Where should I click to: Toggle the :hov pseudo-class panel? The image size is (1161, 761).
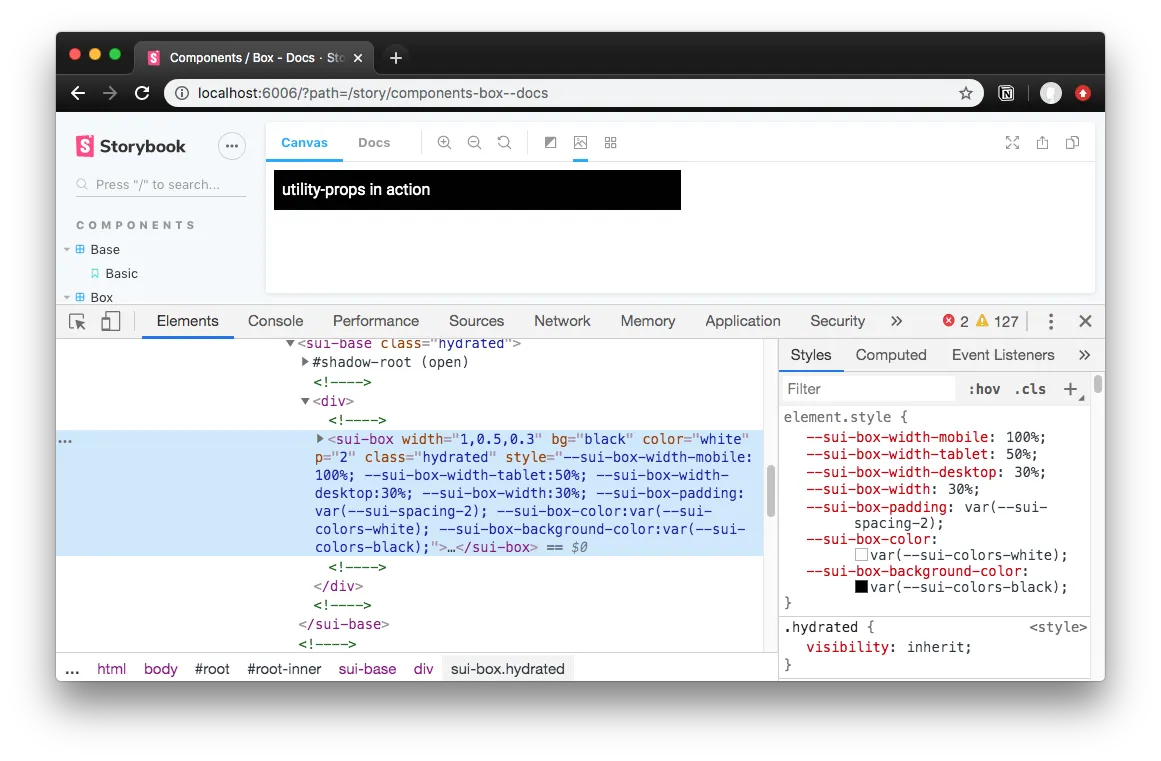click(x=984, y=388)
